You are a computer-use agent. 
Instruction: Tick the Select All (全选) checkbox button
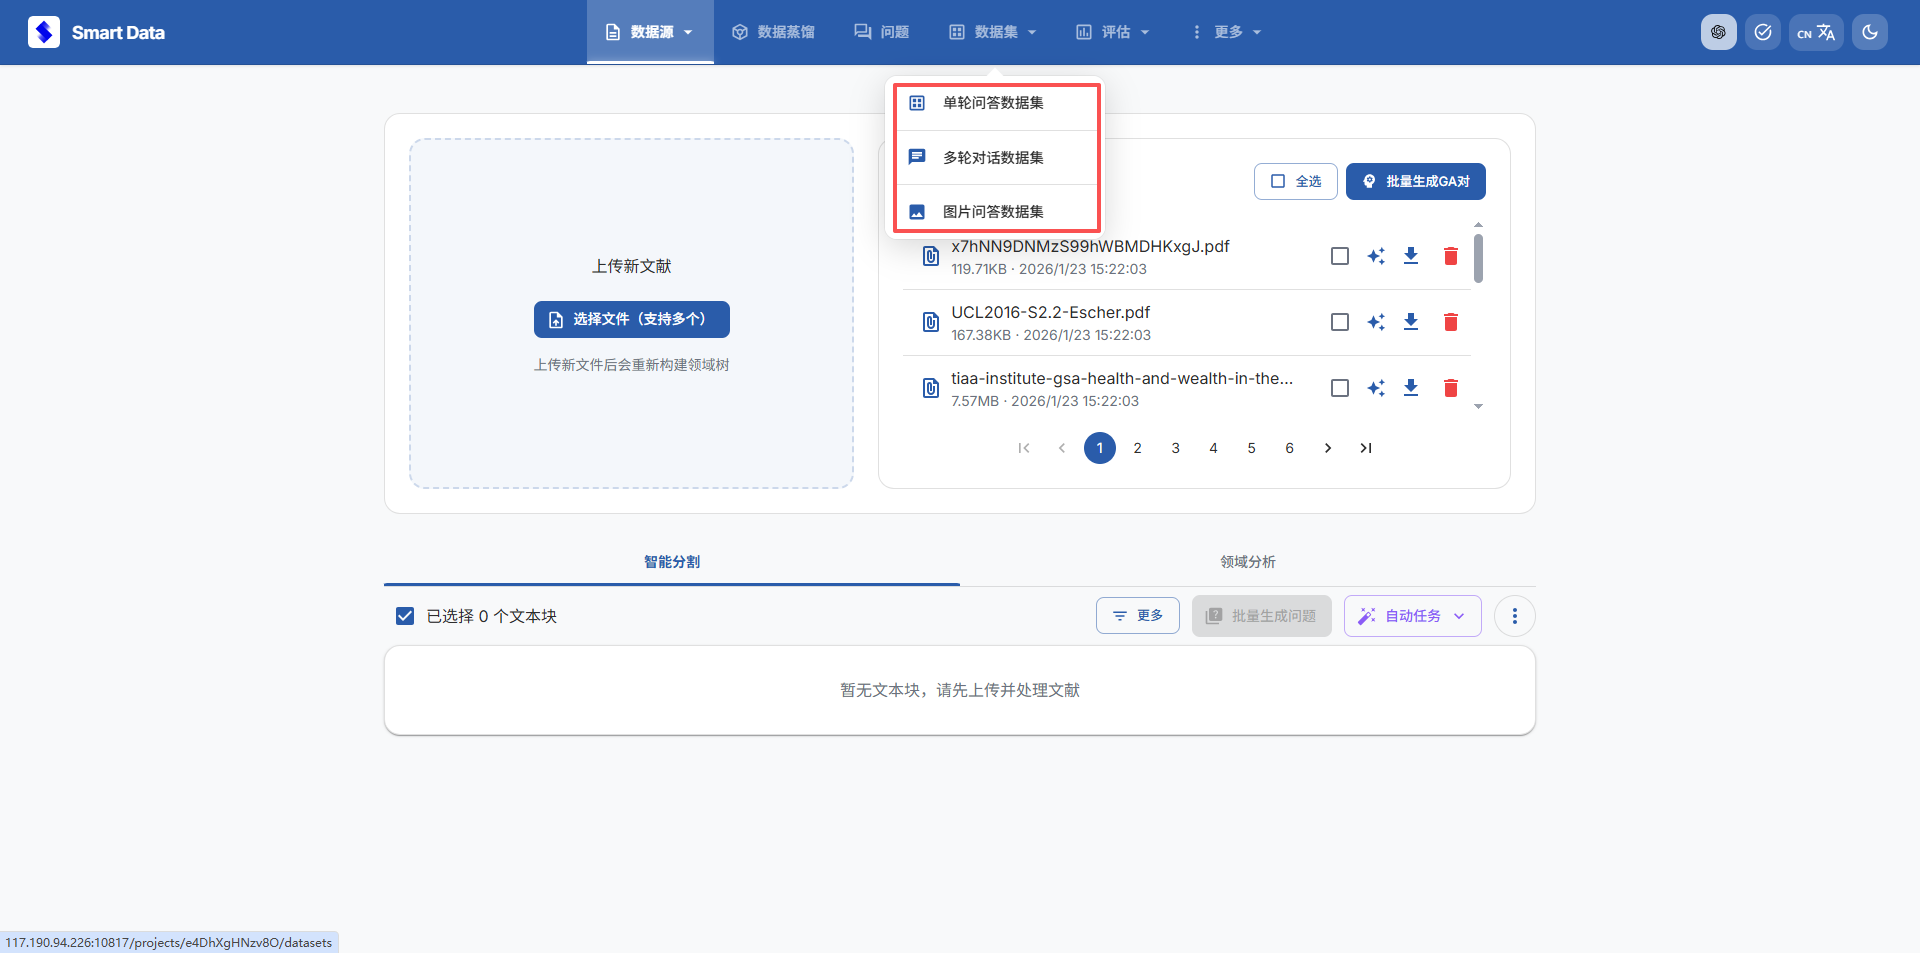pyautogui.click(x=1295, y=181)
